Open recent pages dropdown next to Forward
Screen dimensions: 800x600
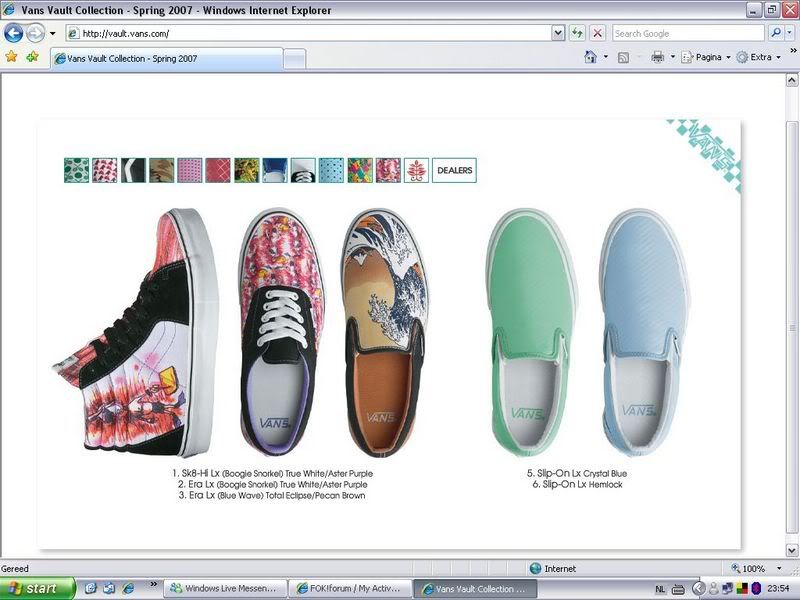click(52, 34)
